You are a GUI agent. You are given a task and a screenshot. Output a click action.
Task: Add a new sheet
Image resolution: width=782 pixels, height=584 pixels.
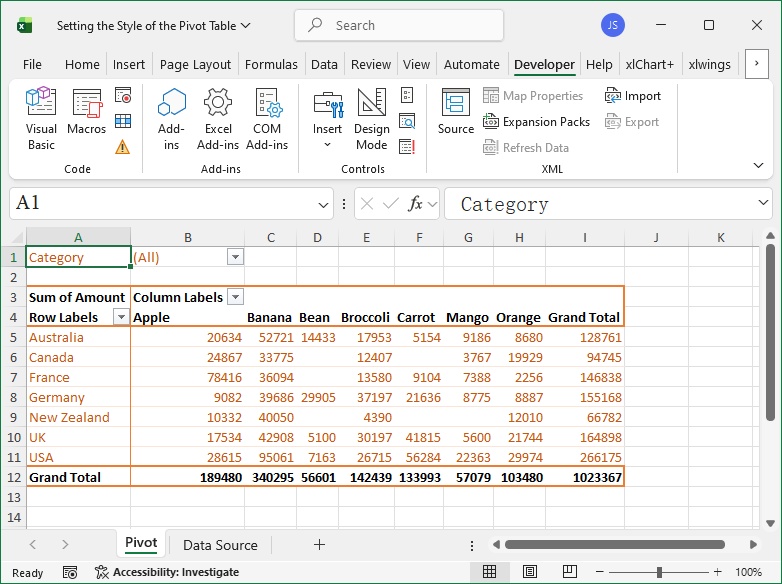coord(319,545)
